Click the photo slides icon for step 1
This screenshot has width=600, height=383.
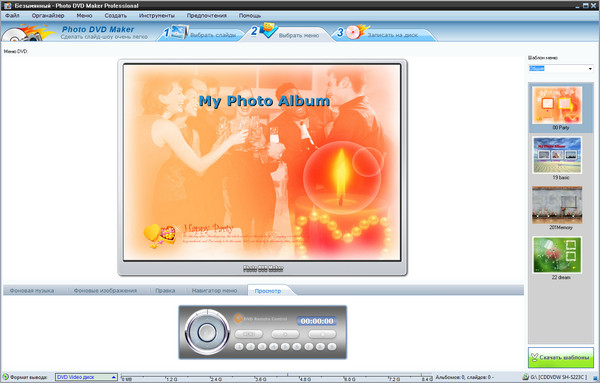[x=179, y=32]
